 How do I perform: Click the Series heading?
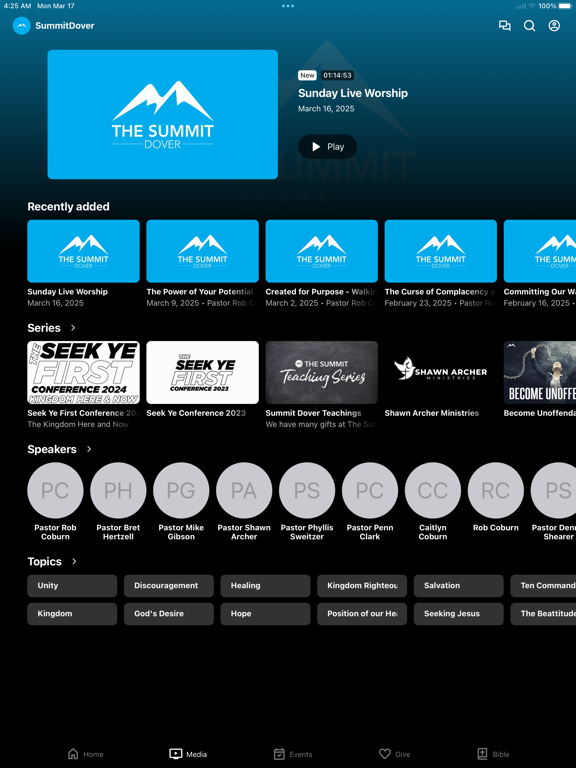pos(44,328)
